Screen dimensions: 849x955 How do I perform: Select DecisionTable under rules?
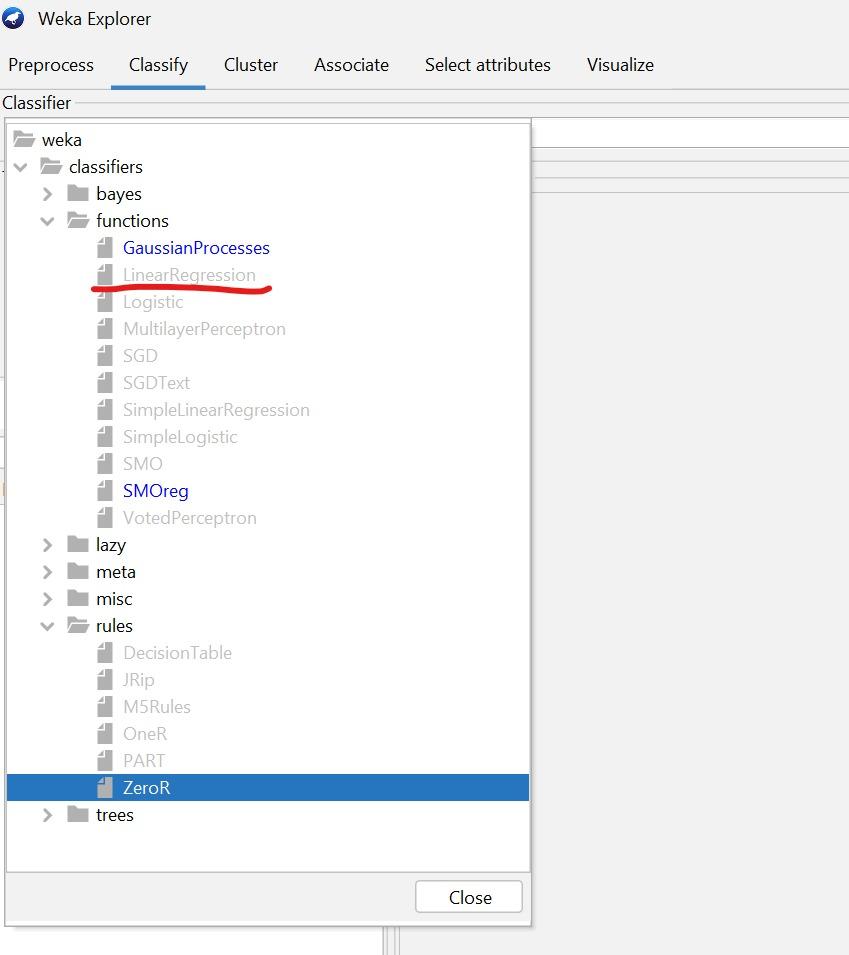point(177,653)
